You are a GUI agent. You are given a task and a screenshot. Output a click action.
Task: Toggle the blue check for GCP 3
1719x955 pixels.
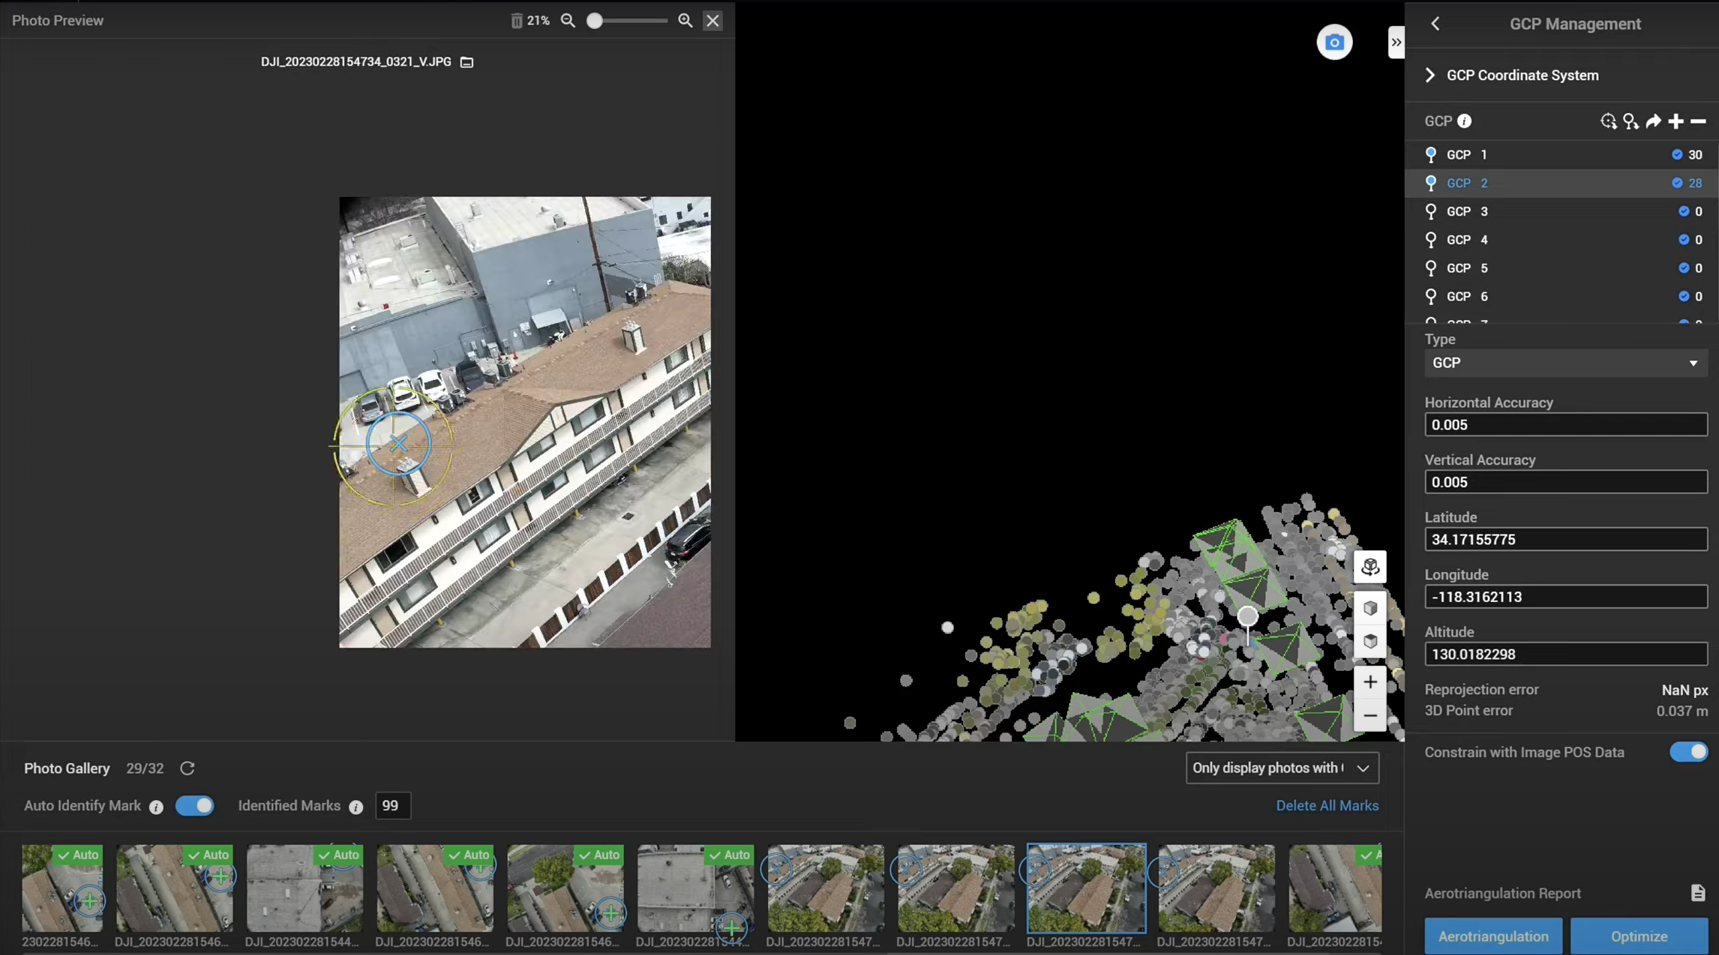click(x=1684, y=212)
